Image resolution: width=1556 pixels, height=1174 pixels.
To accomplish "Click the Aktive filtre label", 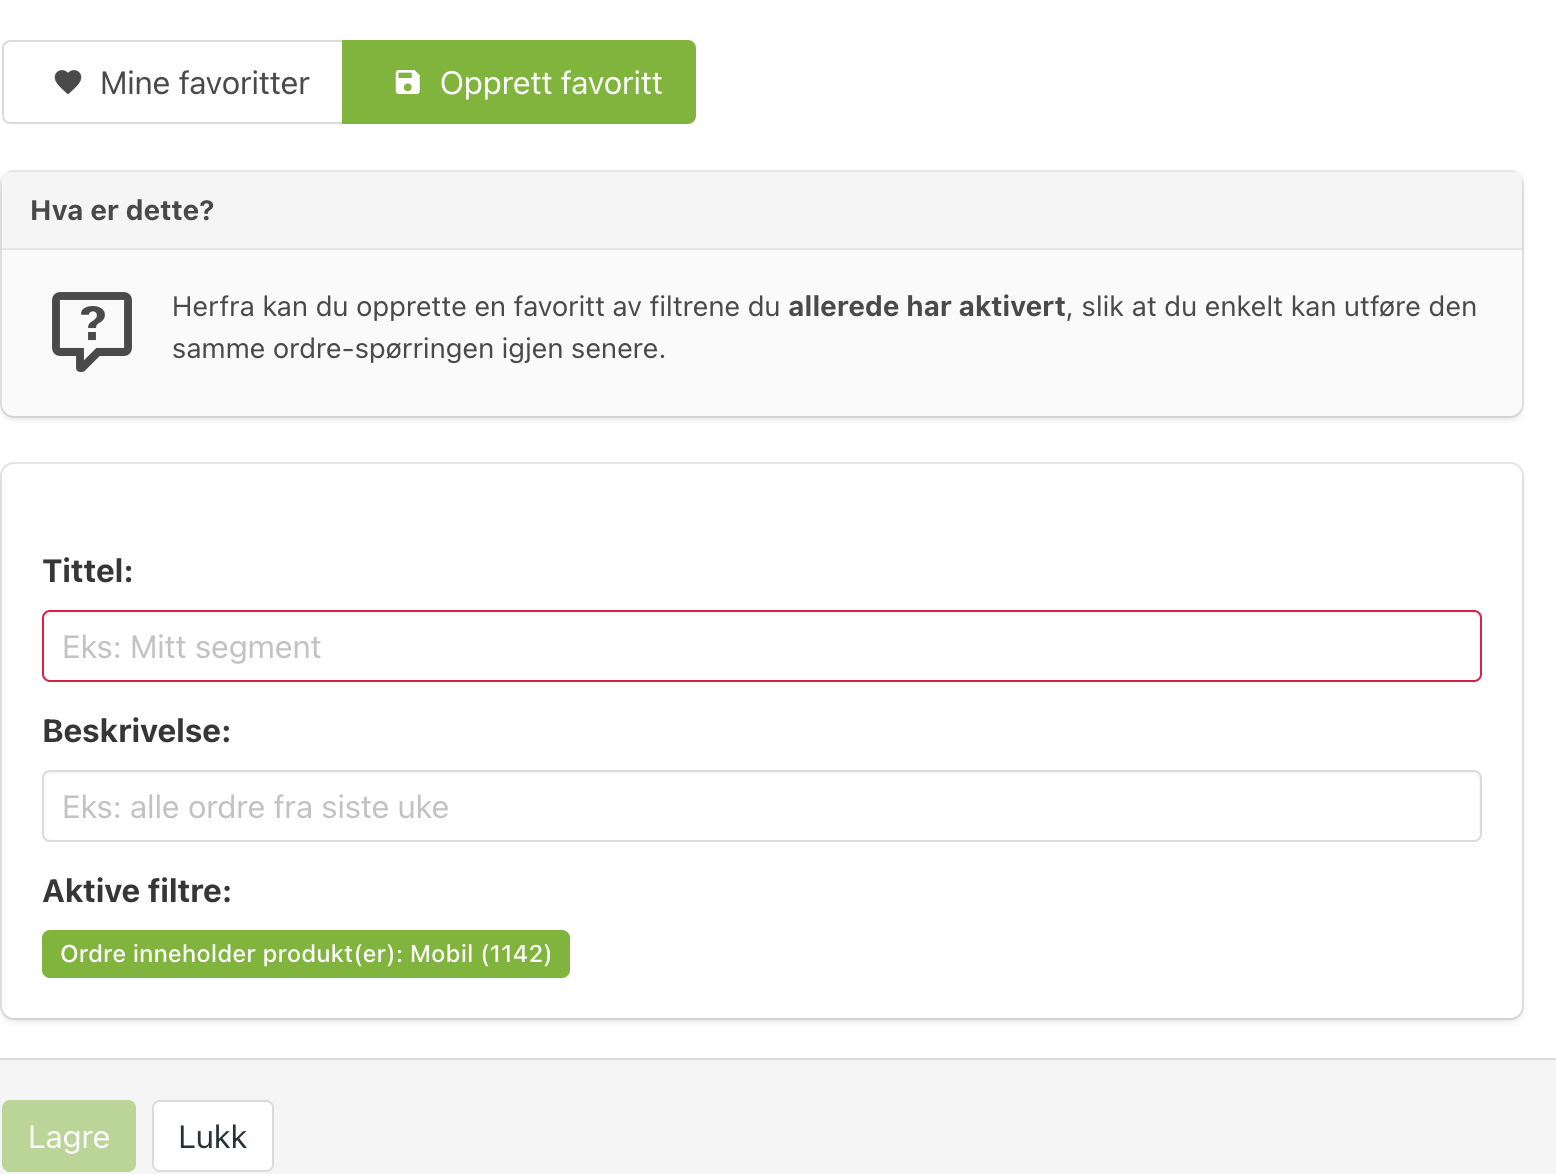I will point(137,891).
